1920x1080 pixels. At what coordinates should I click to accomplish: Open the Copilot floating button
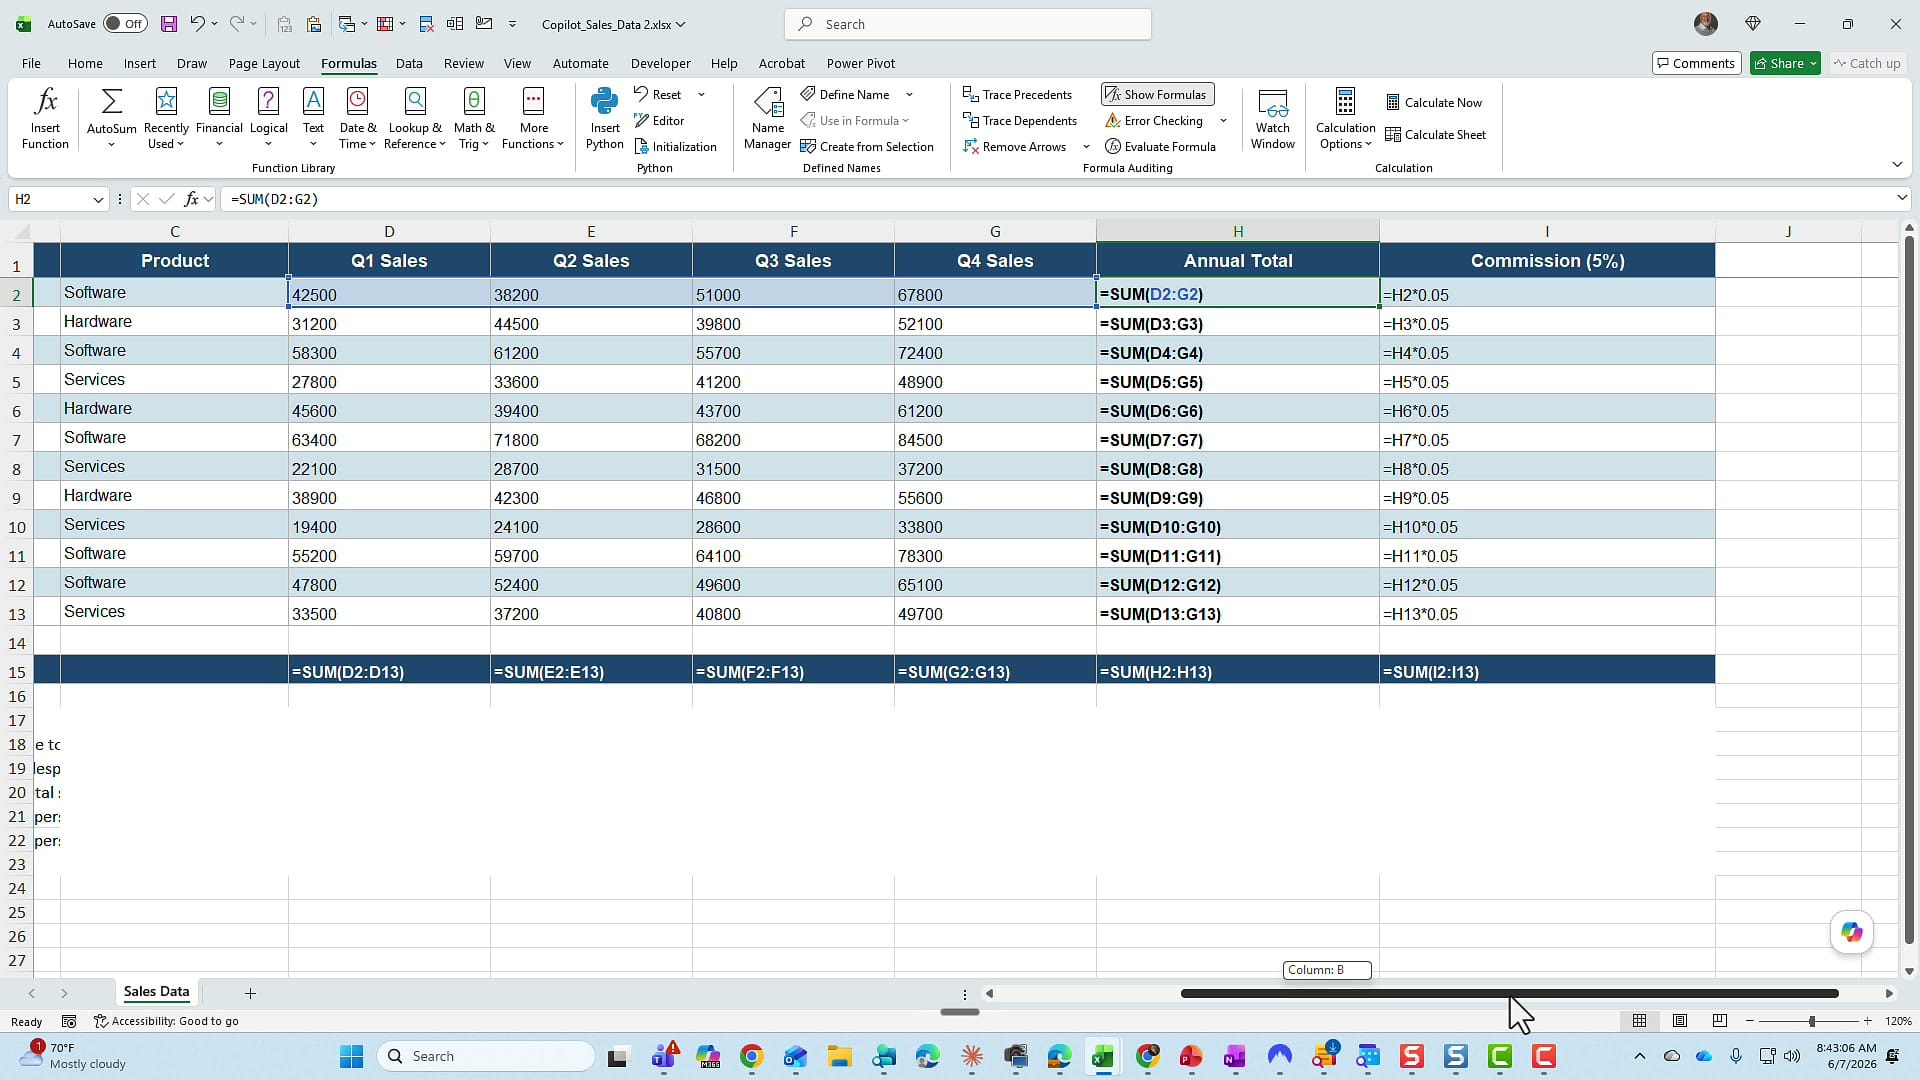[1851, 932]
